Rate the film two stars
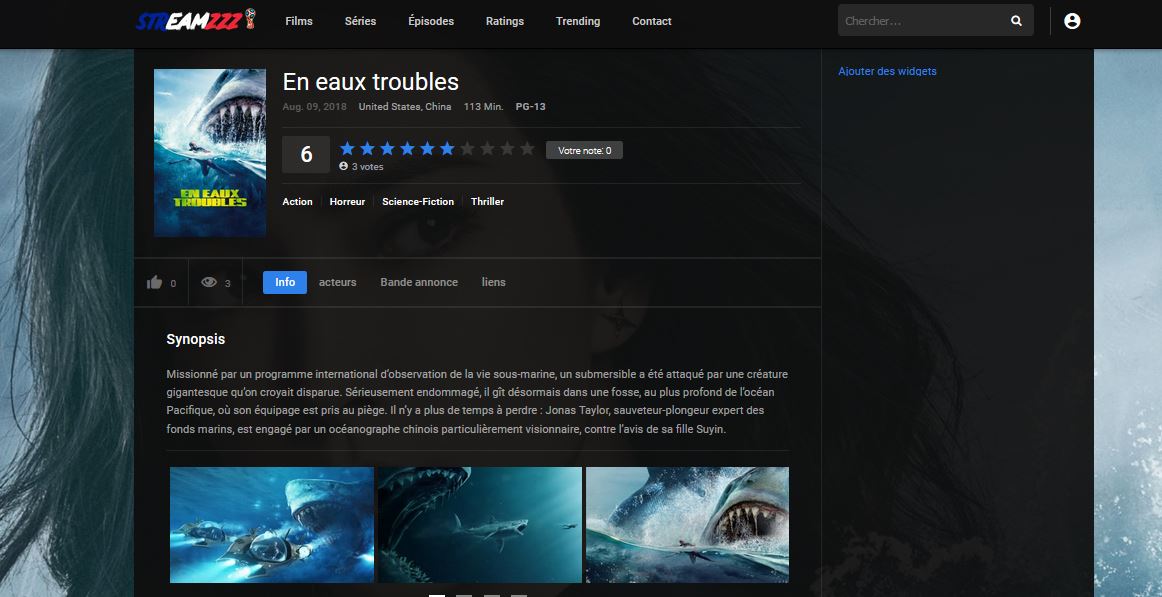This screenshot has width=1162, height=597. pyautogui.click(x=367, y=149)
